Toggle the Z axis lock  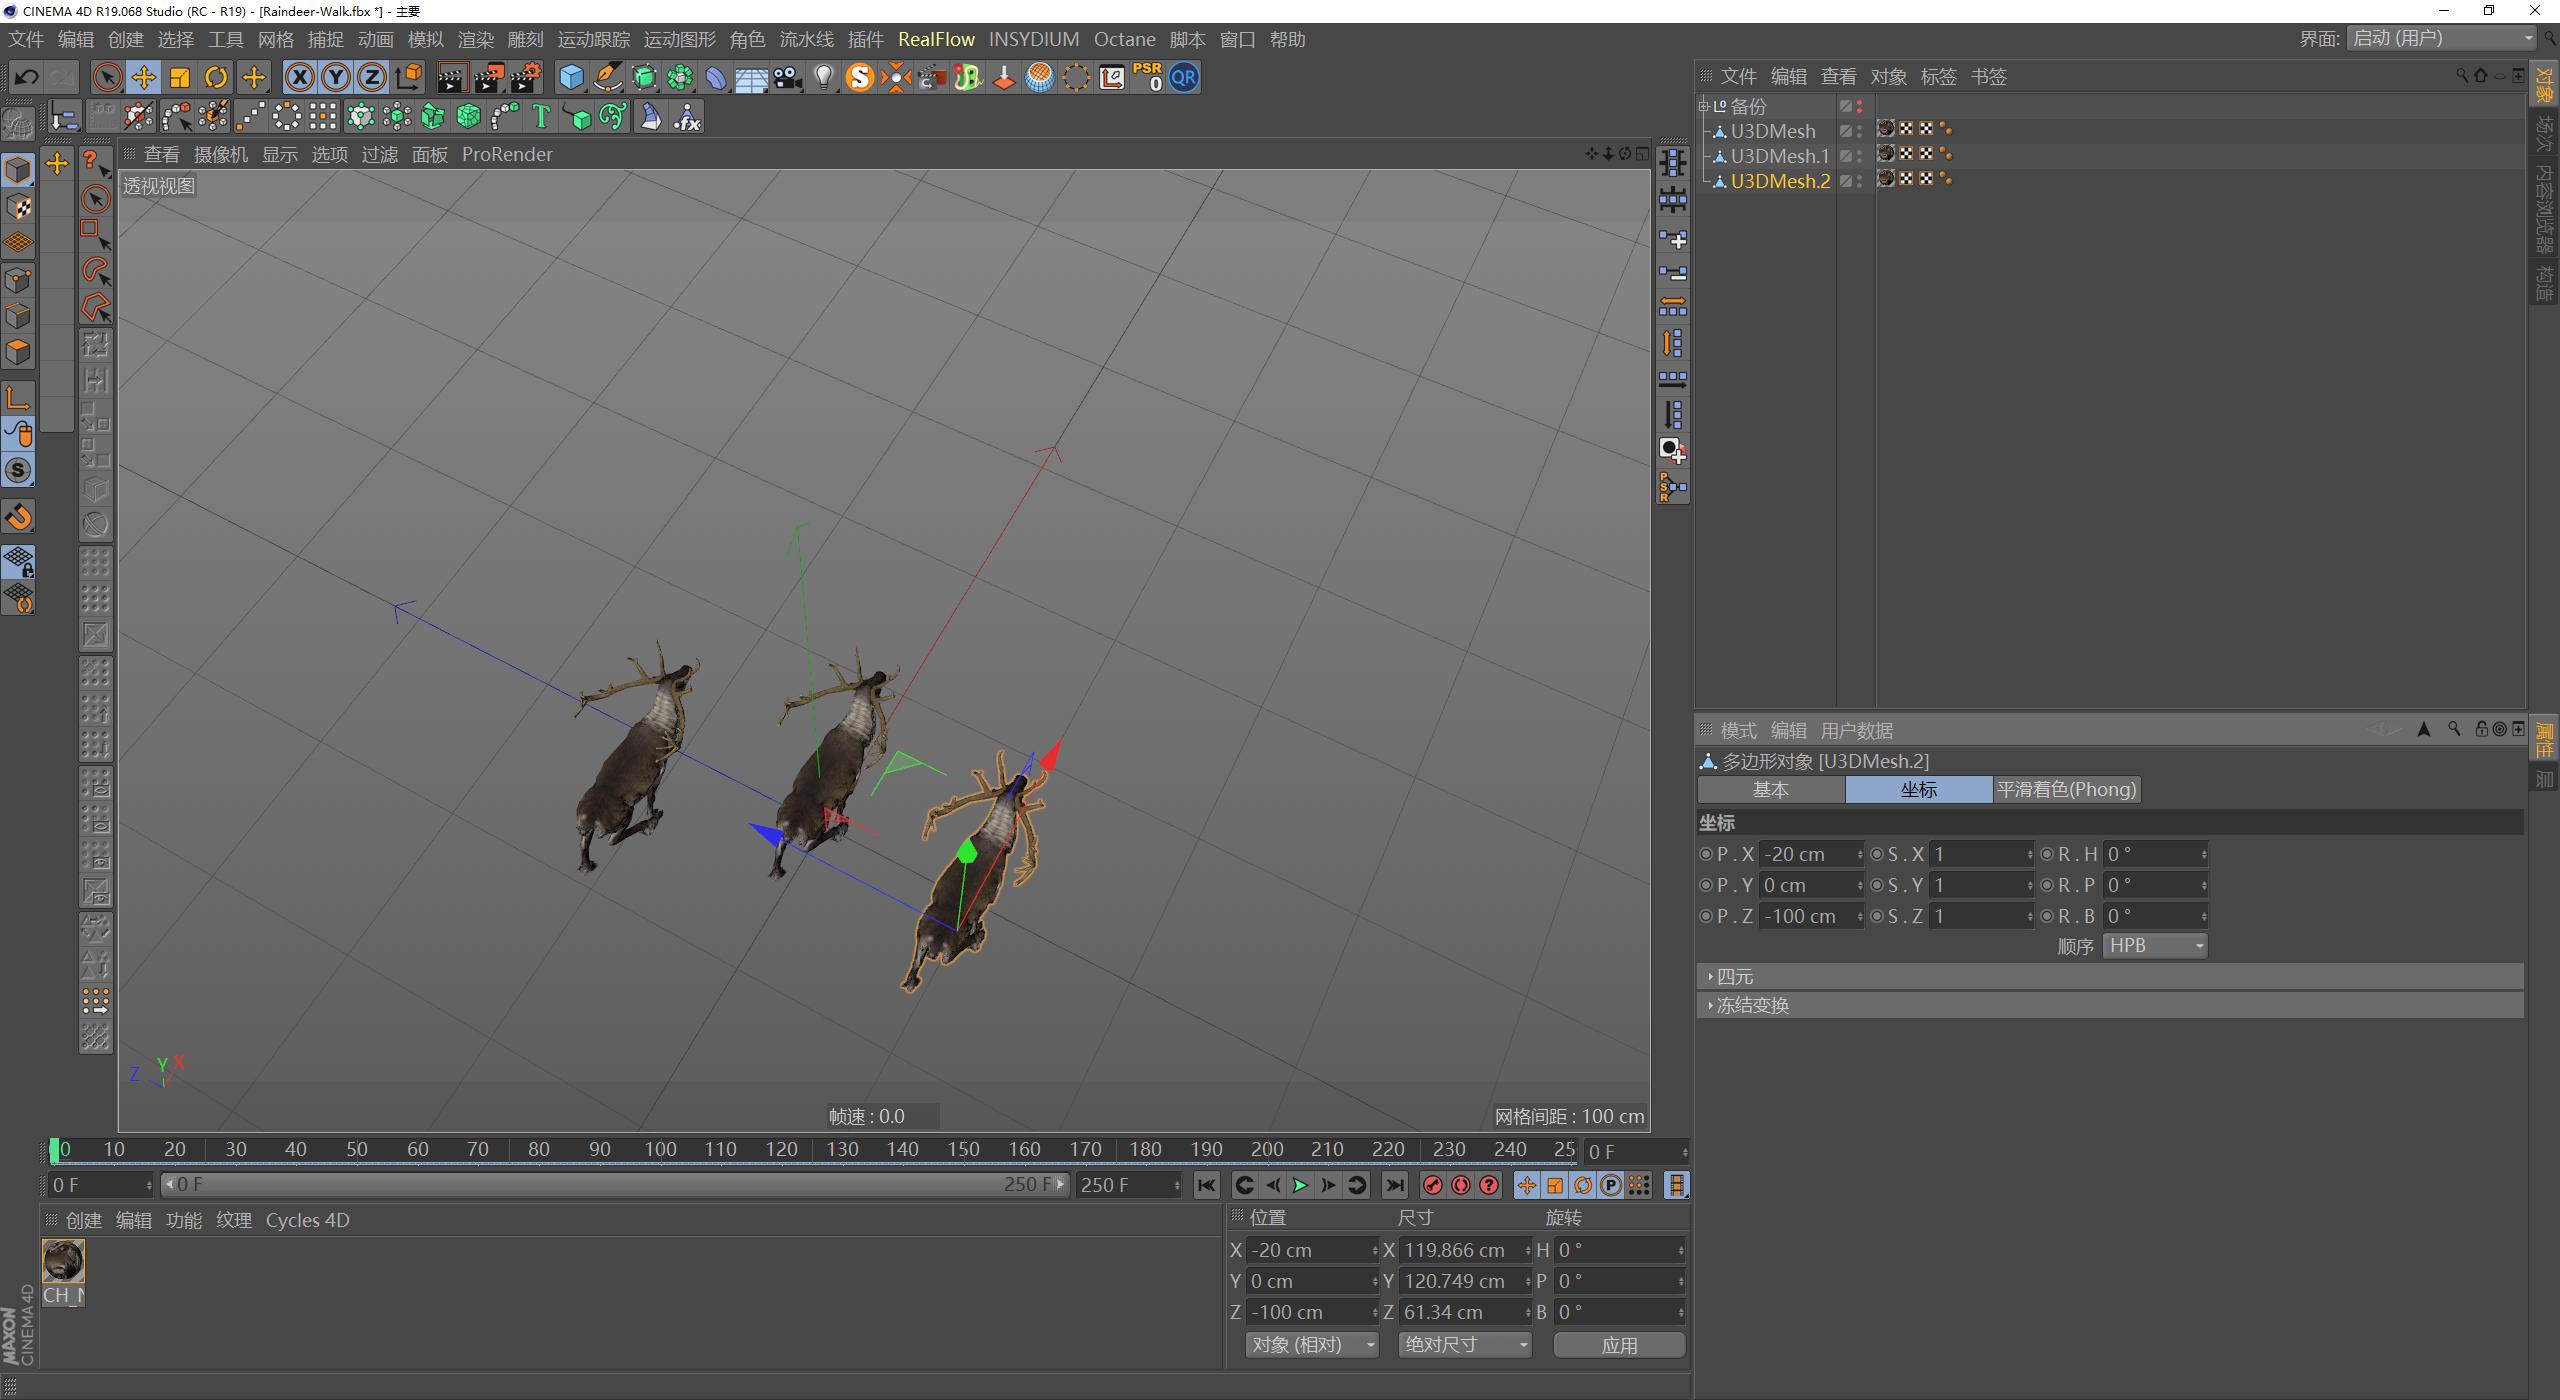coord(371,78)
